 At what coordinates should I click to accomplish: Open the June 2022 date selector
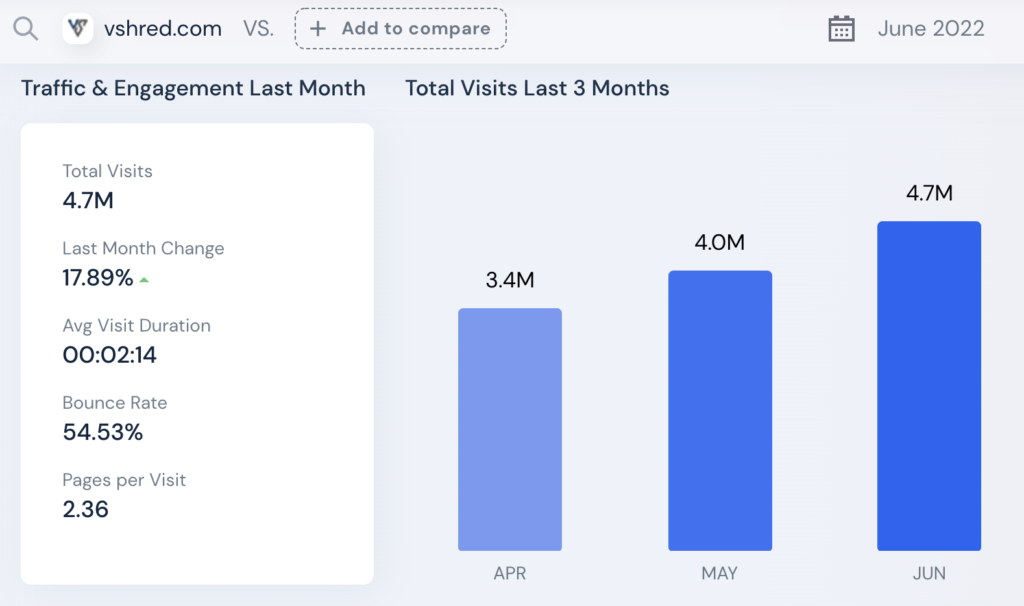931,29
